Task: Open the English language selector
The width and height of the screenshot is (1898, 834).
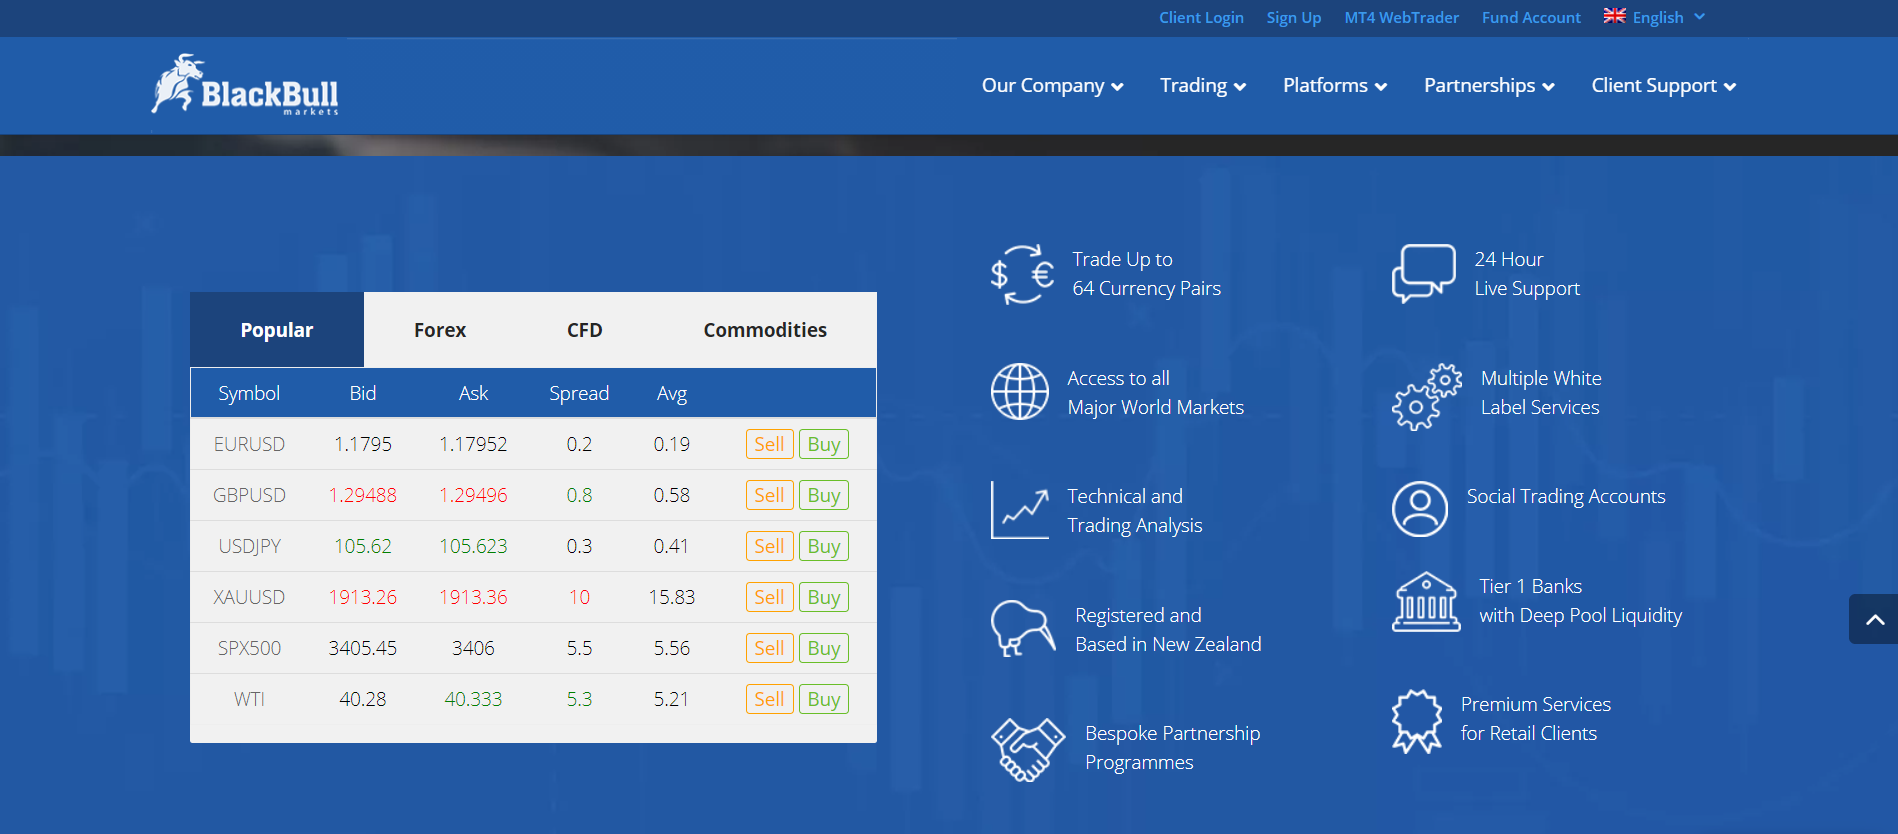Action: (x=1656, y=17)
